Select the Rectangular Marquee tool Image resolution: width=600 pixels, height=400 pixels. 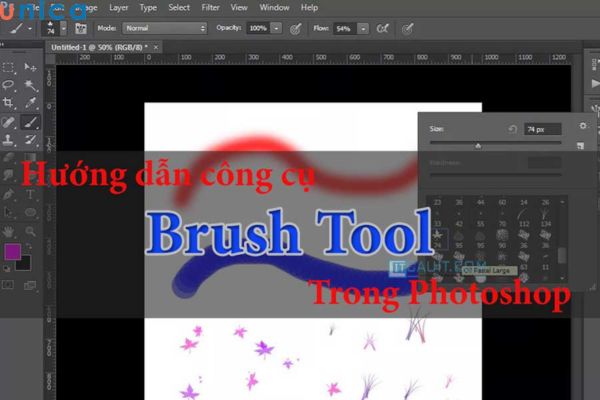coord(9,67)
